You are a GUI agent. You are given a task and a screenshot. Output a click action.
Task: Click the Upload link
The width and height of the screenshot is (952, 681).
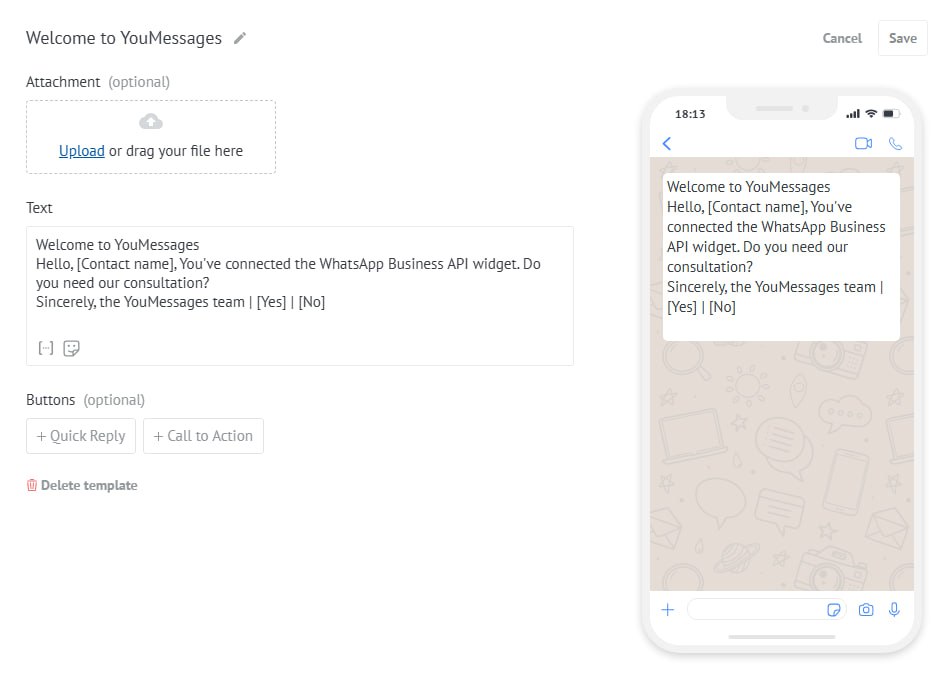pyautogui.click(x=81, y=151)
